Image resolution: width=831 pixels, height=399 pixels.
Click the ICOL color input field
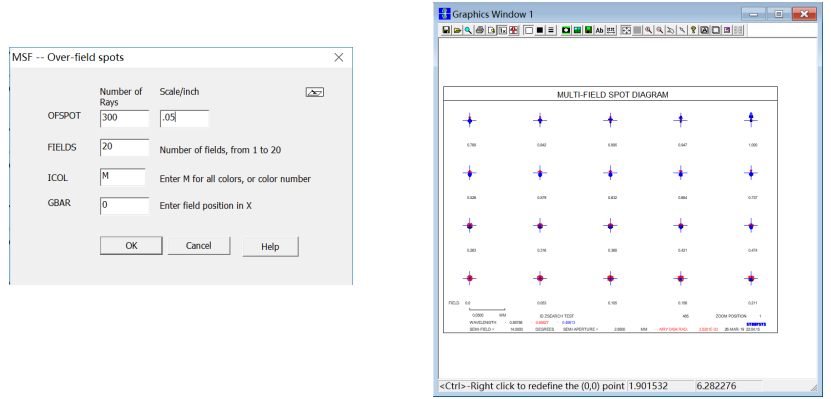pyautogui.click(x=122, y=177)
